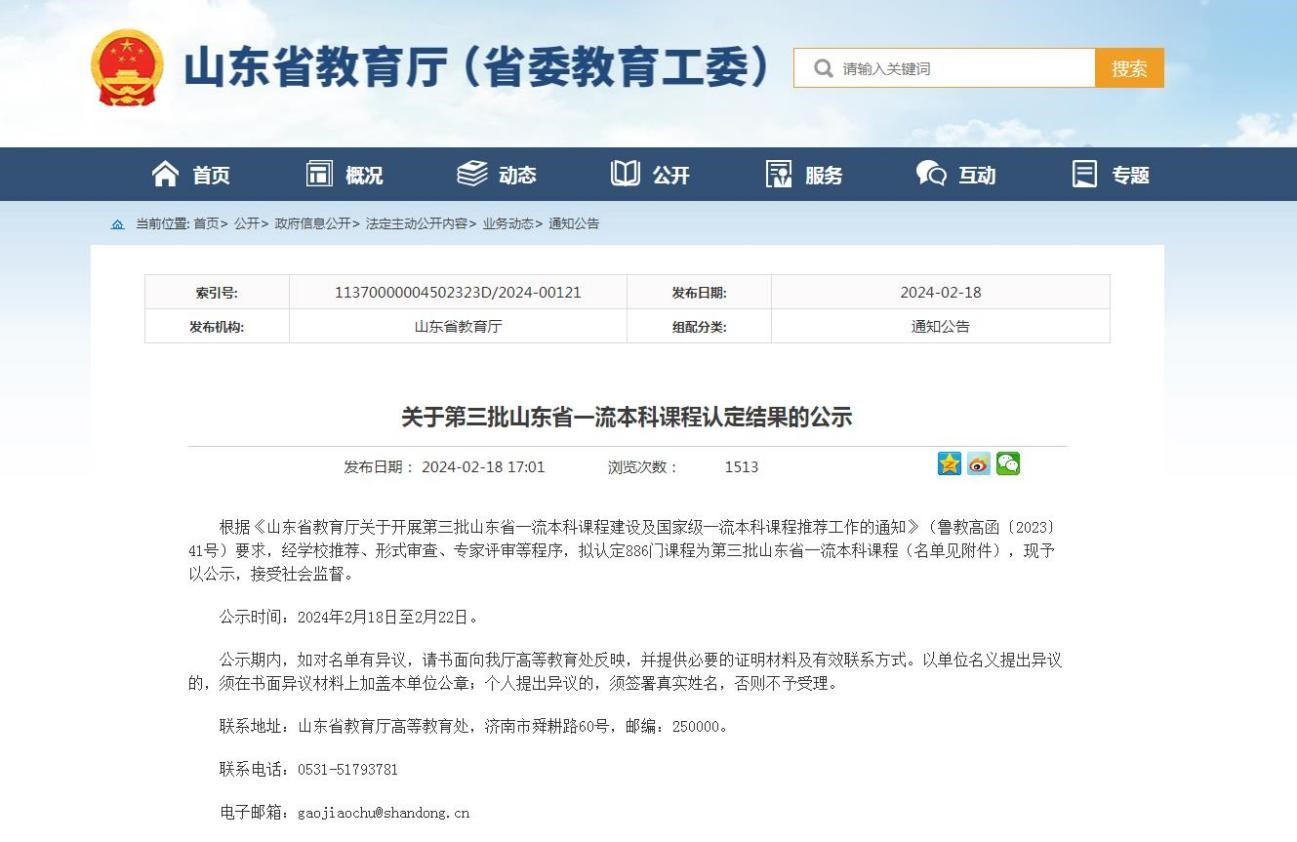Click the 互动 chat bubble icon
1297x842 pixels.
tap(931, 174)
